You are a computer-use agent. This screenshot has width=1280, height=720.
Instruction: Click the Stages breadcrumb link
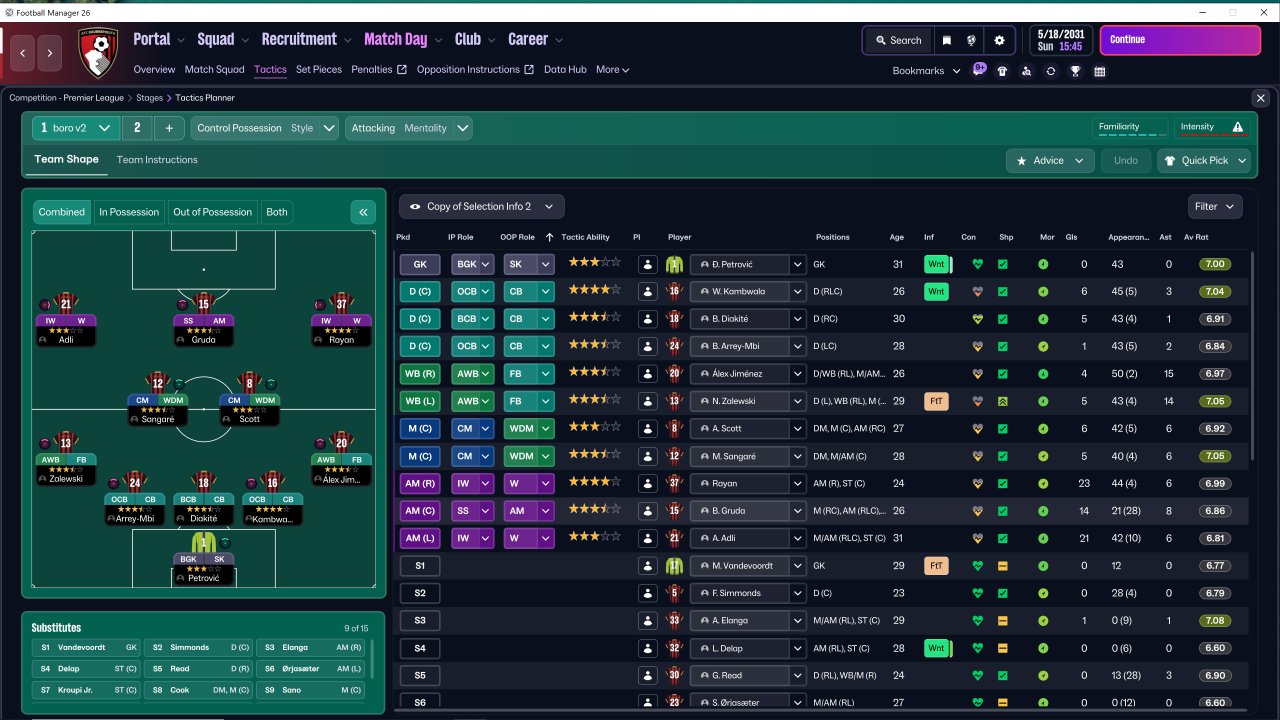[150, 98]
